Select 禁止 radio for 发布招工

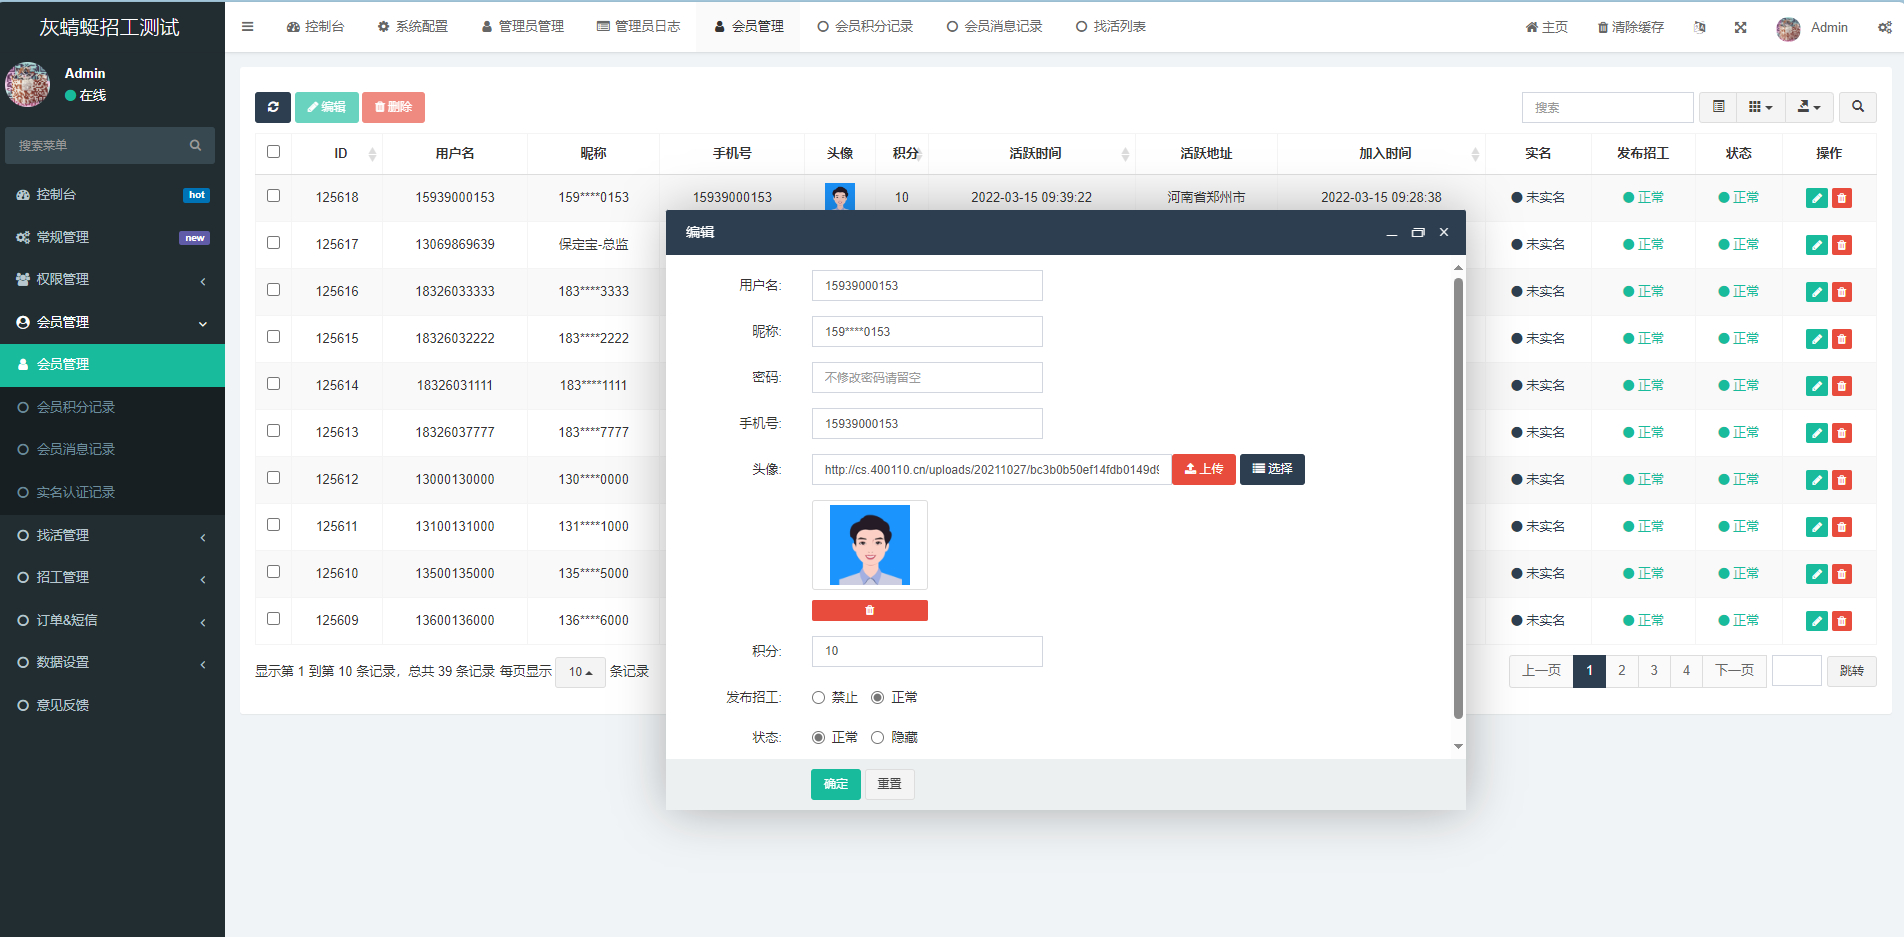818,697
